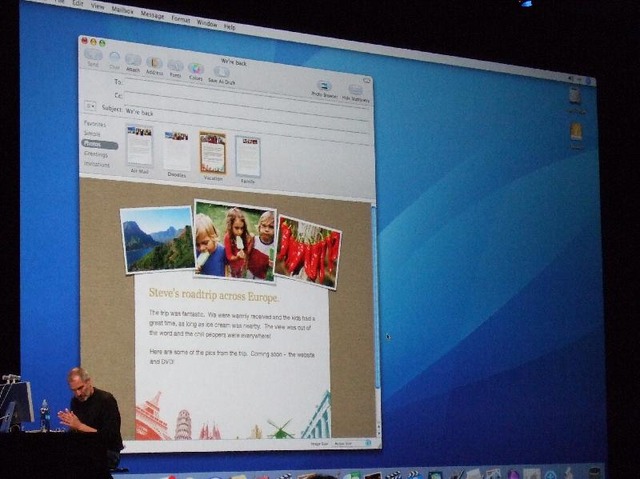Pick the Air Mail stationery template
Screen dimensions: 640x479
[139, 146]
